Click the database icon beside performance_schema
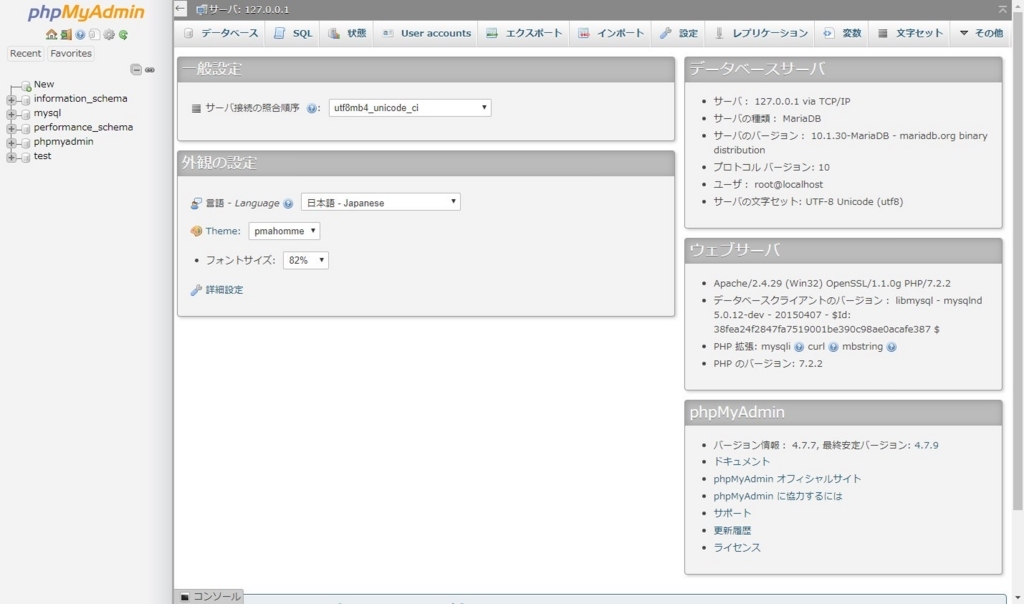The height and width of the screenshot is (604, 1024). coord(25,128)
